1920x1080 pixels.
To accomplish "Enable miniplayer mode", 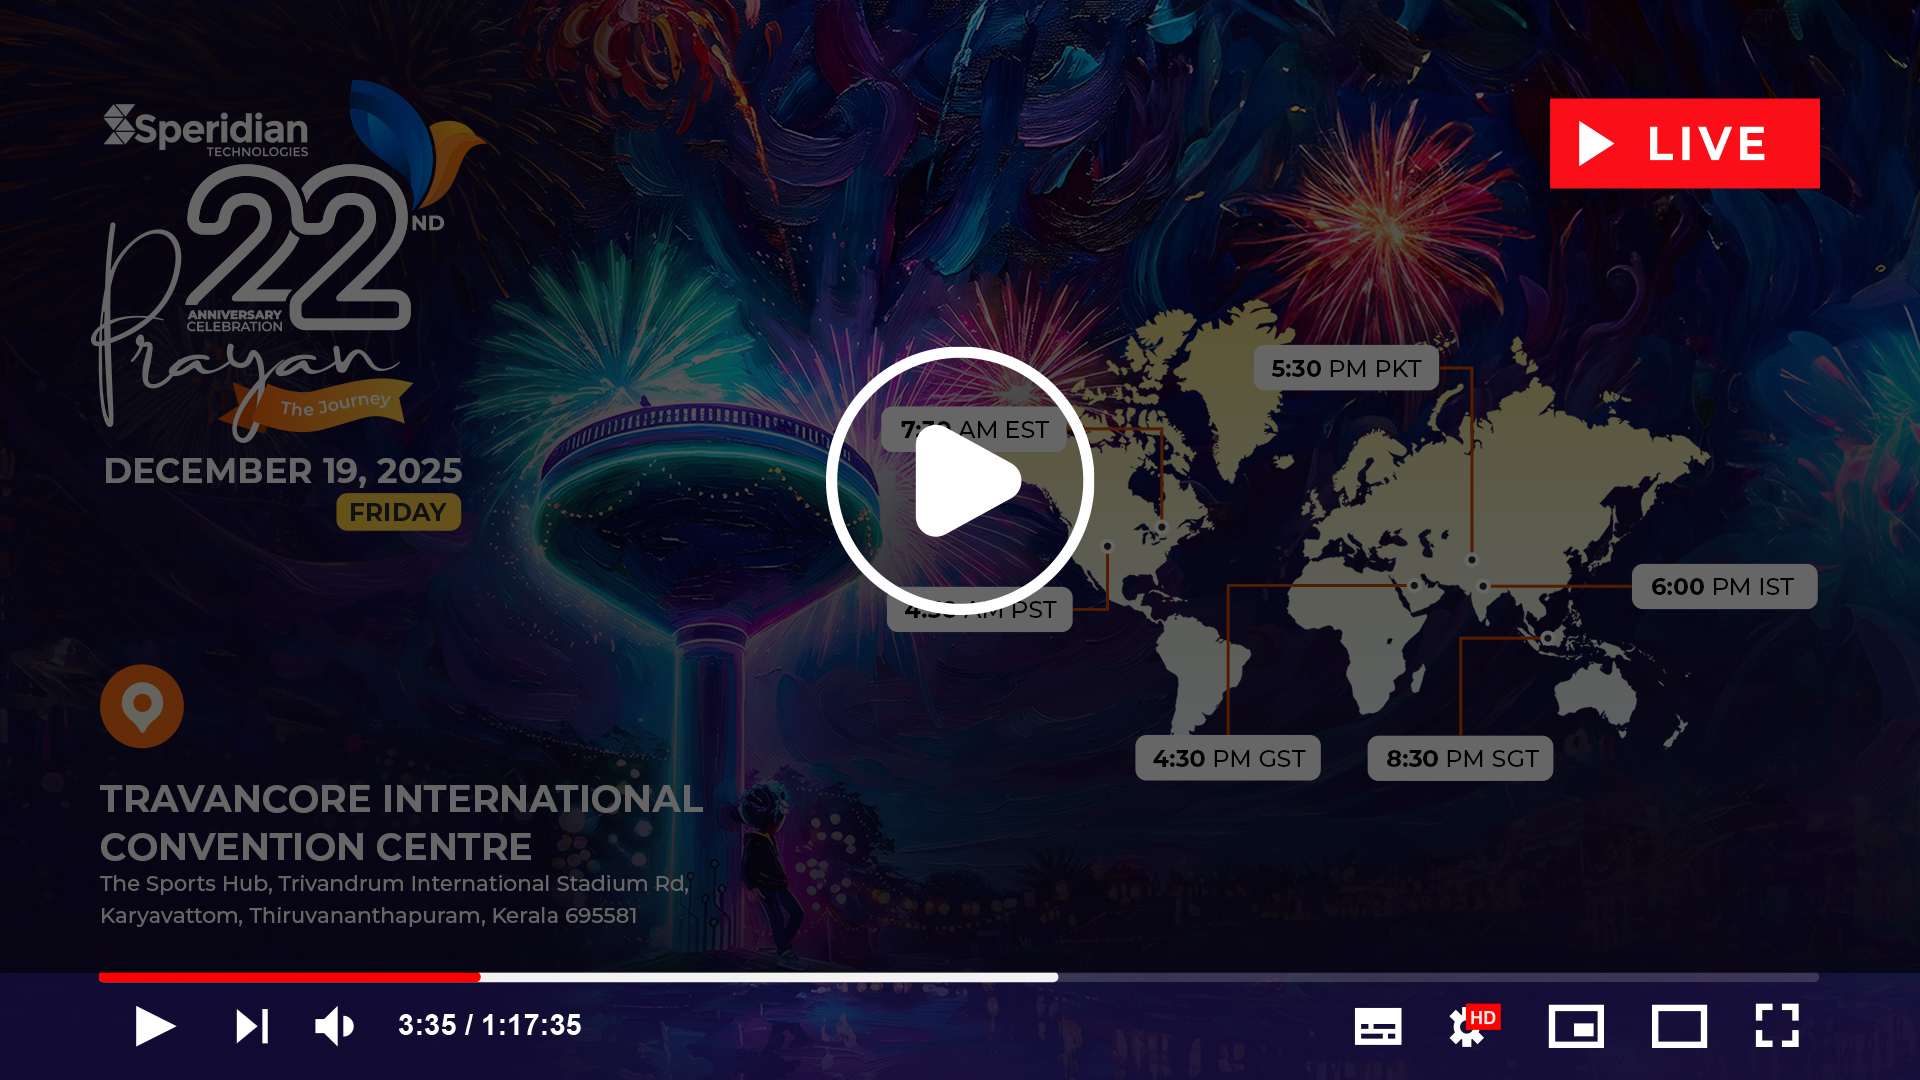I will click(1576, 1026).
